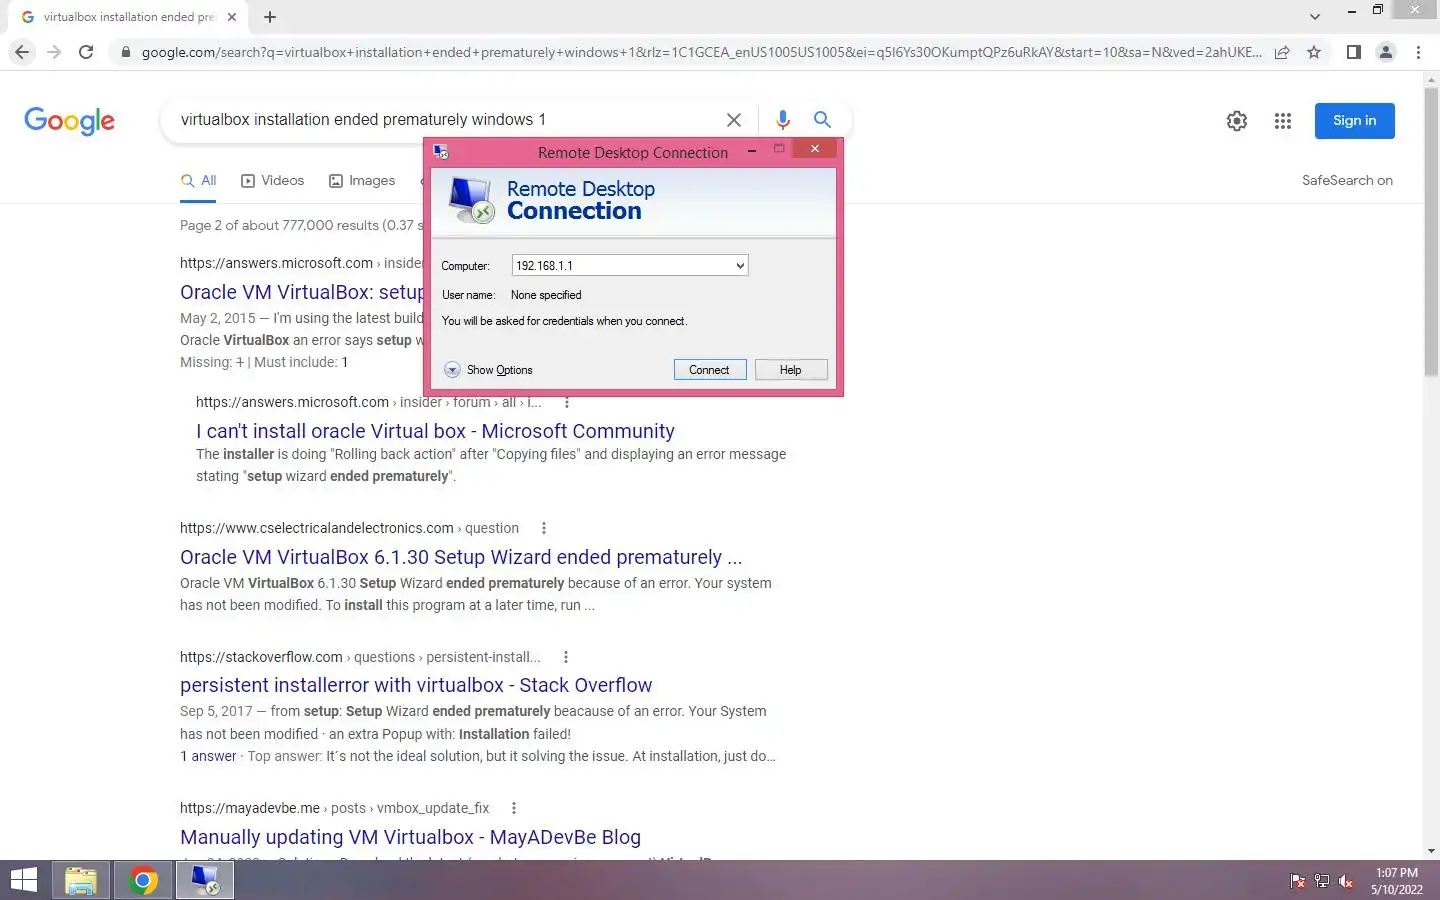Image resolution: width=1440 pixels, height=900 pixels.
Task: Switch to Chrome in the taskbar
Action: point(143,880)
